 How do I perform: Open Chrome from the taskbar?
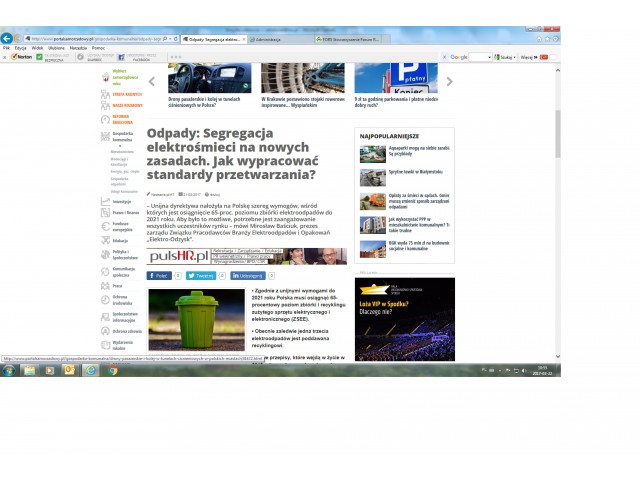[113, 370]
